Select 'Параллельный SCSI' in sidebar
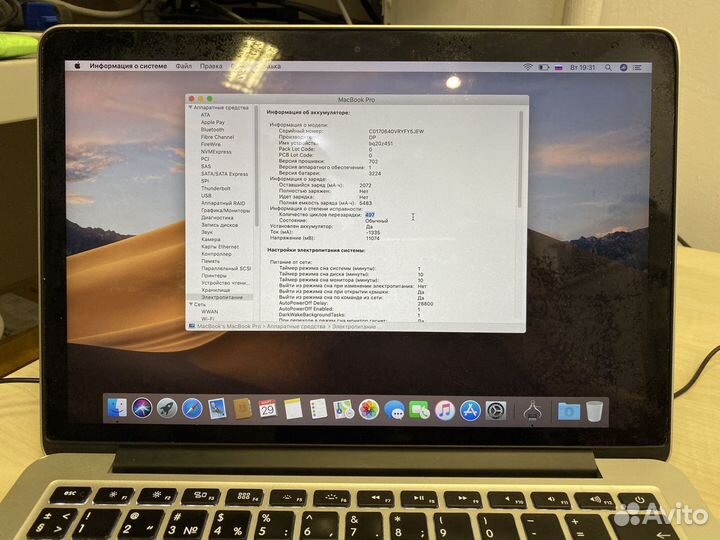This screenshot has height=540, width=720. [x=226, y=268]
